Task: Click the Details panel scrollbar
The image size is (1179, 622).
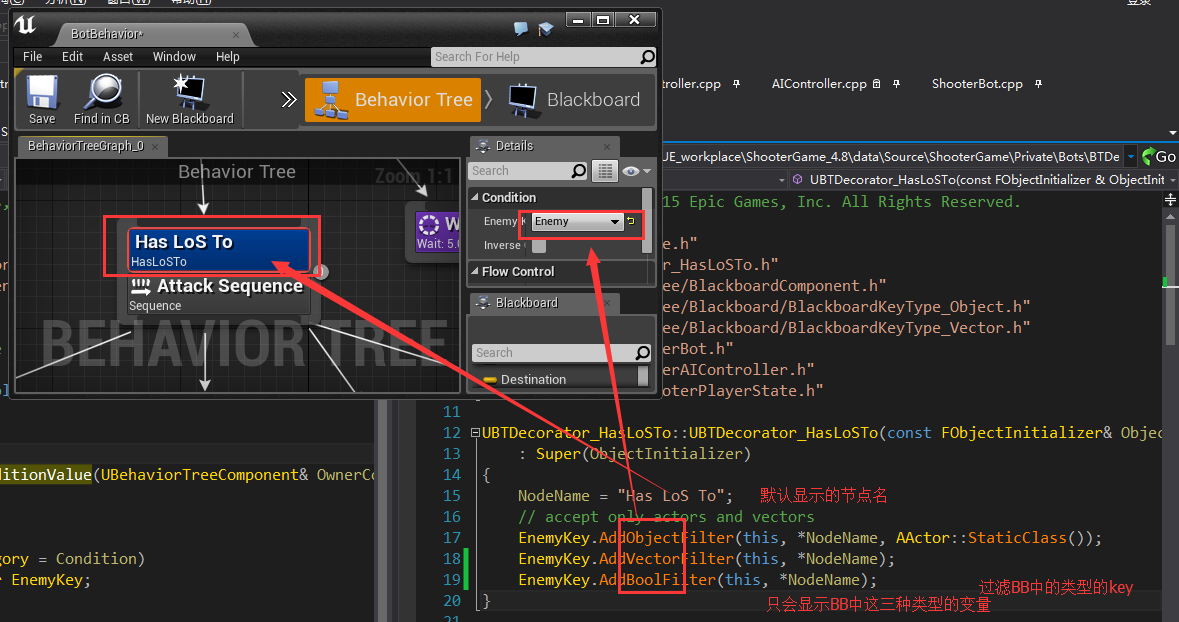Action: pos(647,220)
